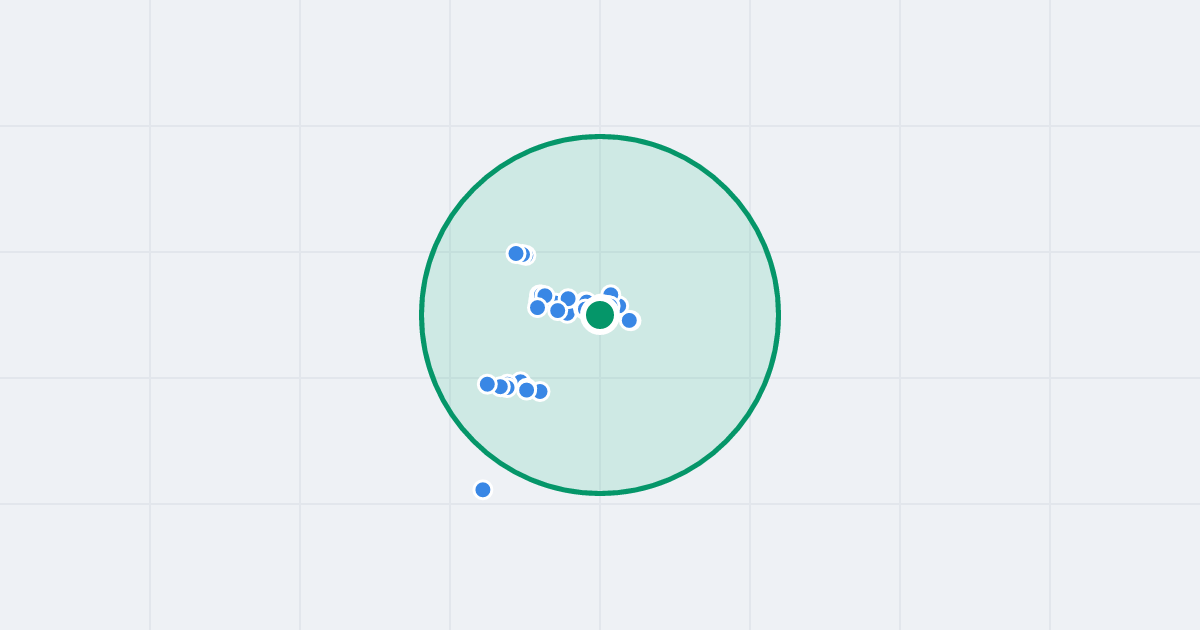Select leftmost blue dot of the bottom cluster

487,384
